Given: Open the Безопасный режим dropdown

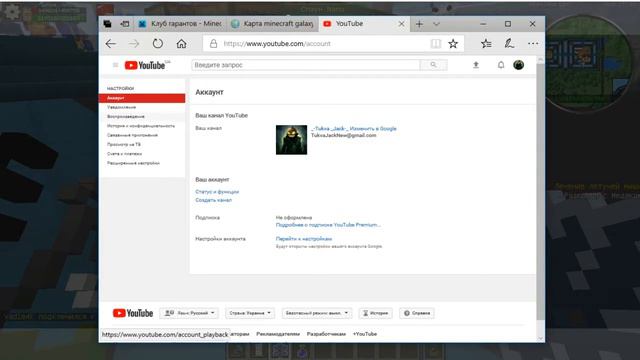Looking at the screenshot, I should click(317, 313).
